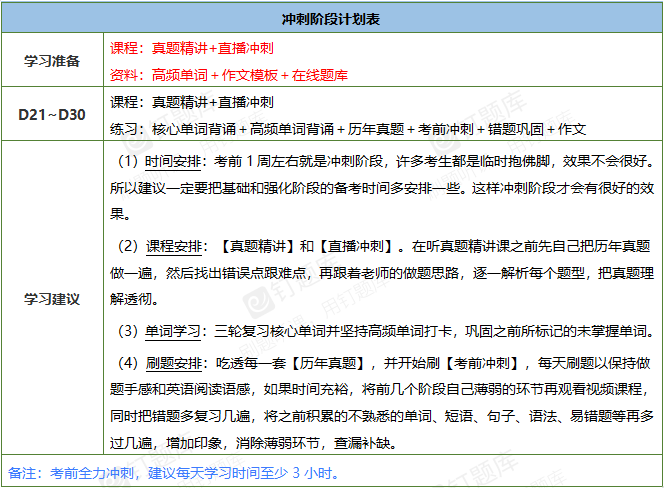Click the underlined heading 课程安排
The width and height of the screenshot is (664, 488).
click(174, 246)
